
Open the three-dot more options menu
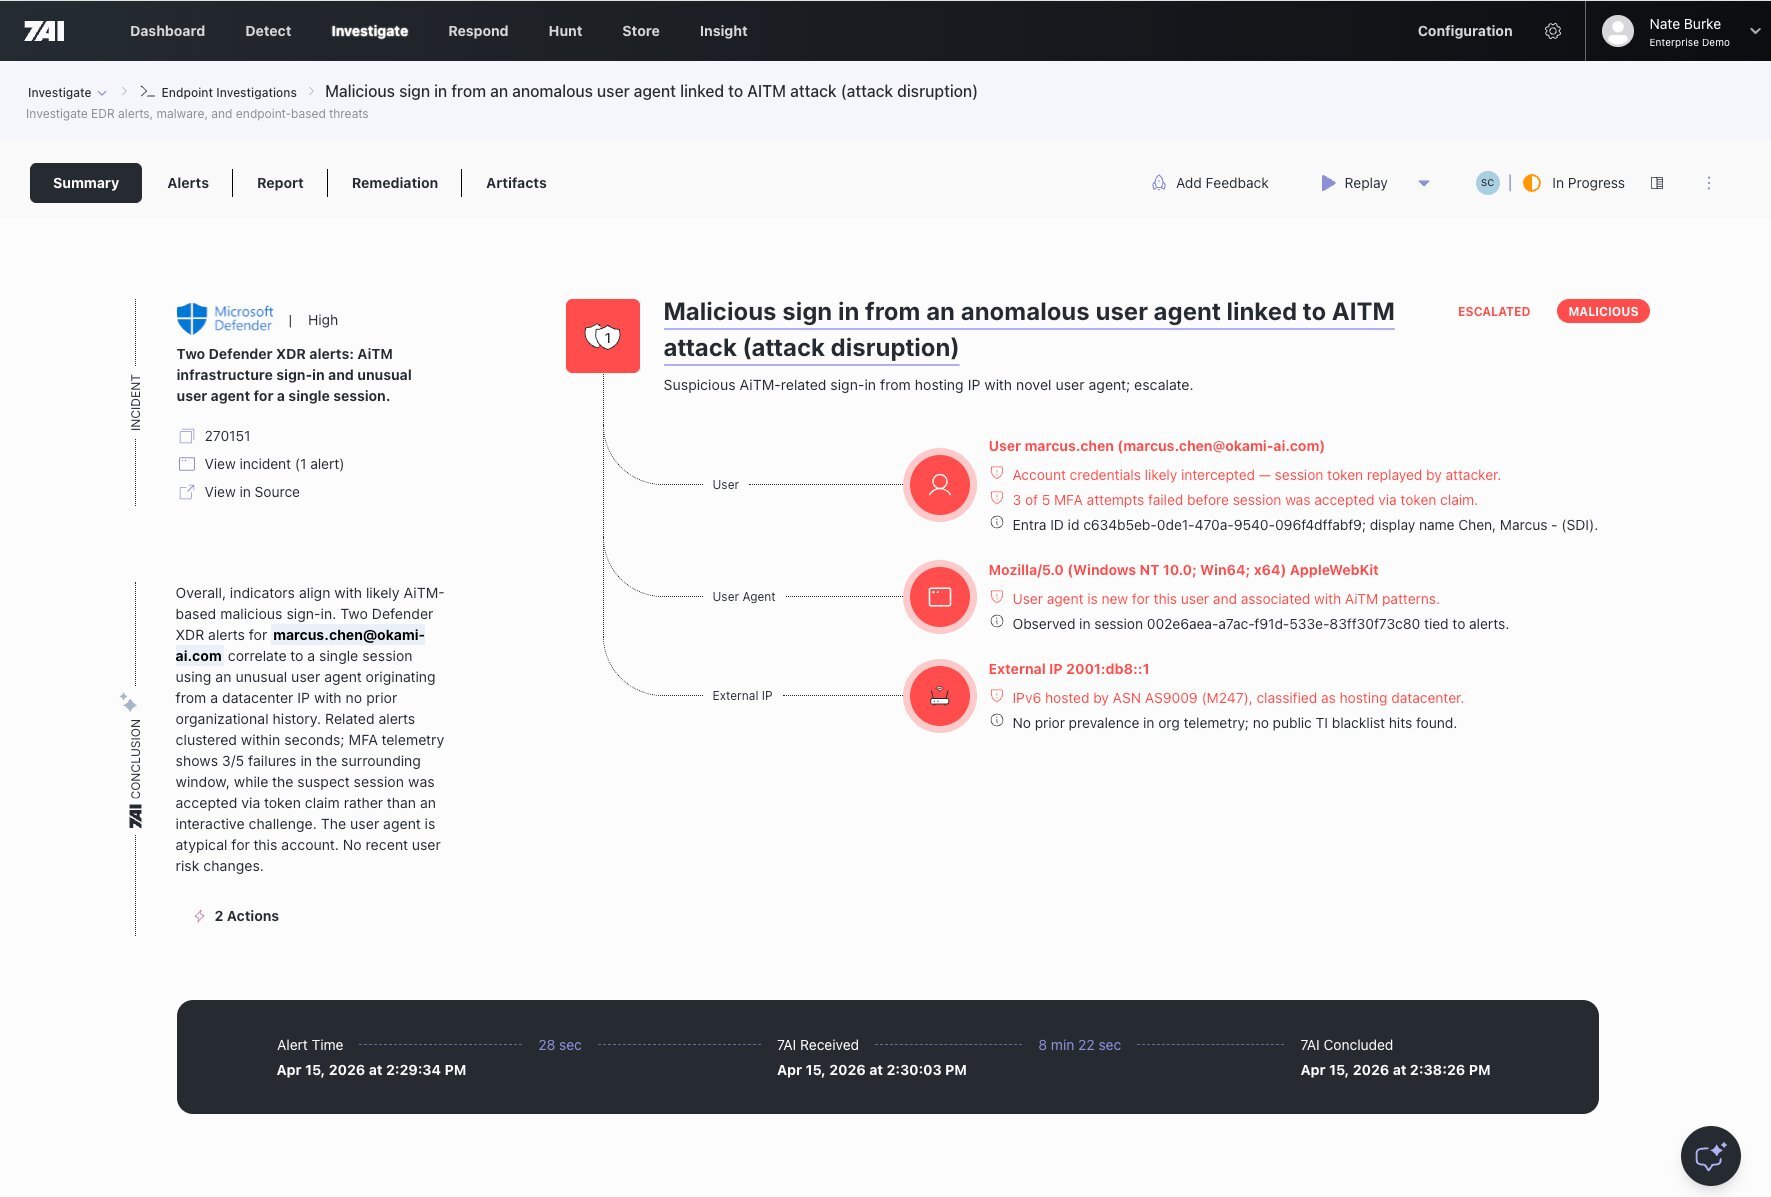pyautogui.click(x=1708, y=183)
